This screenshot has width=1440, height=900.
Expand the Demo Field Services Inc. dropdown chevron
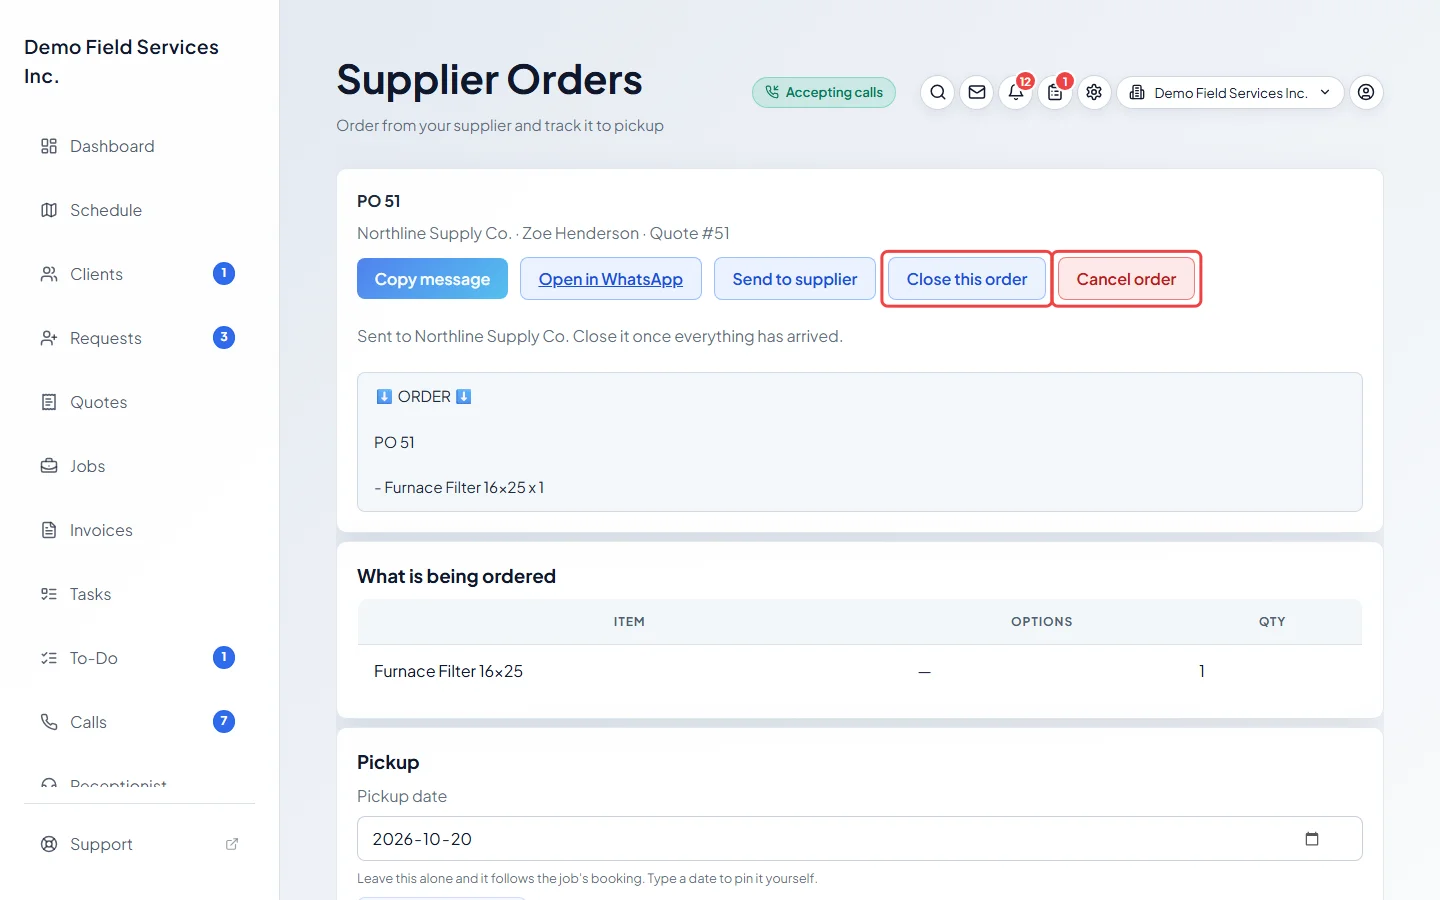point(1325,92)
